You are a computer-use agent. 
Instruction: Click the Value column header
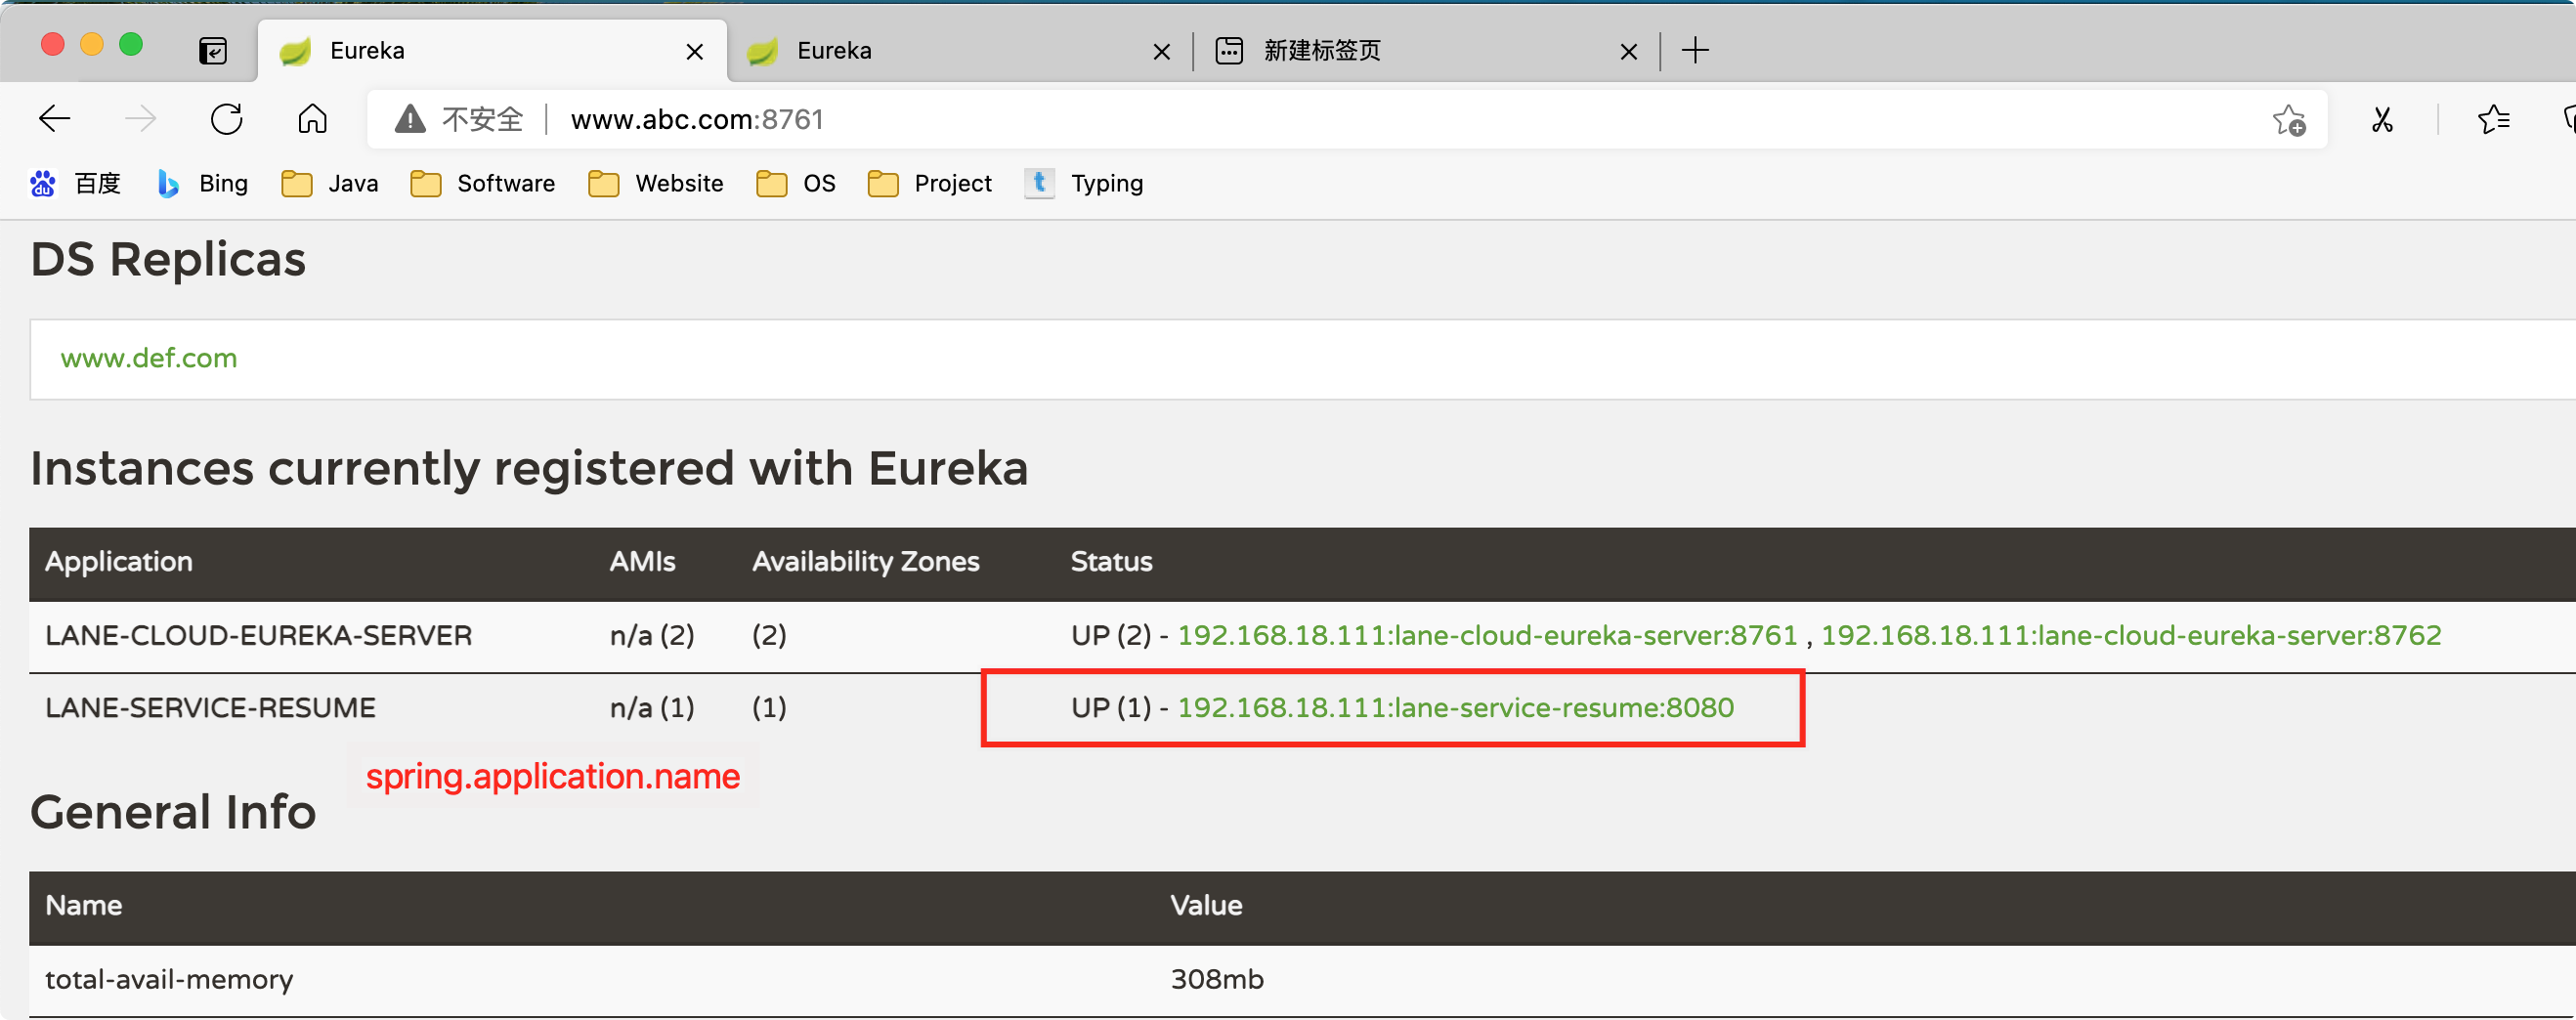[1206, 906]
